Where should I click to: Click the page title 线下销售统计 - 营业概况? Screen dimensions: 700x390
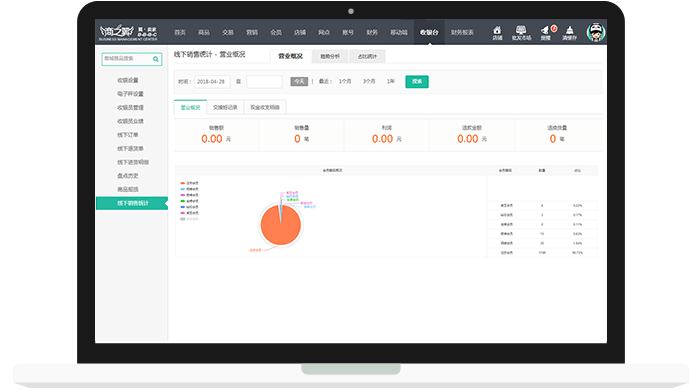(x=209, y=54)
